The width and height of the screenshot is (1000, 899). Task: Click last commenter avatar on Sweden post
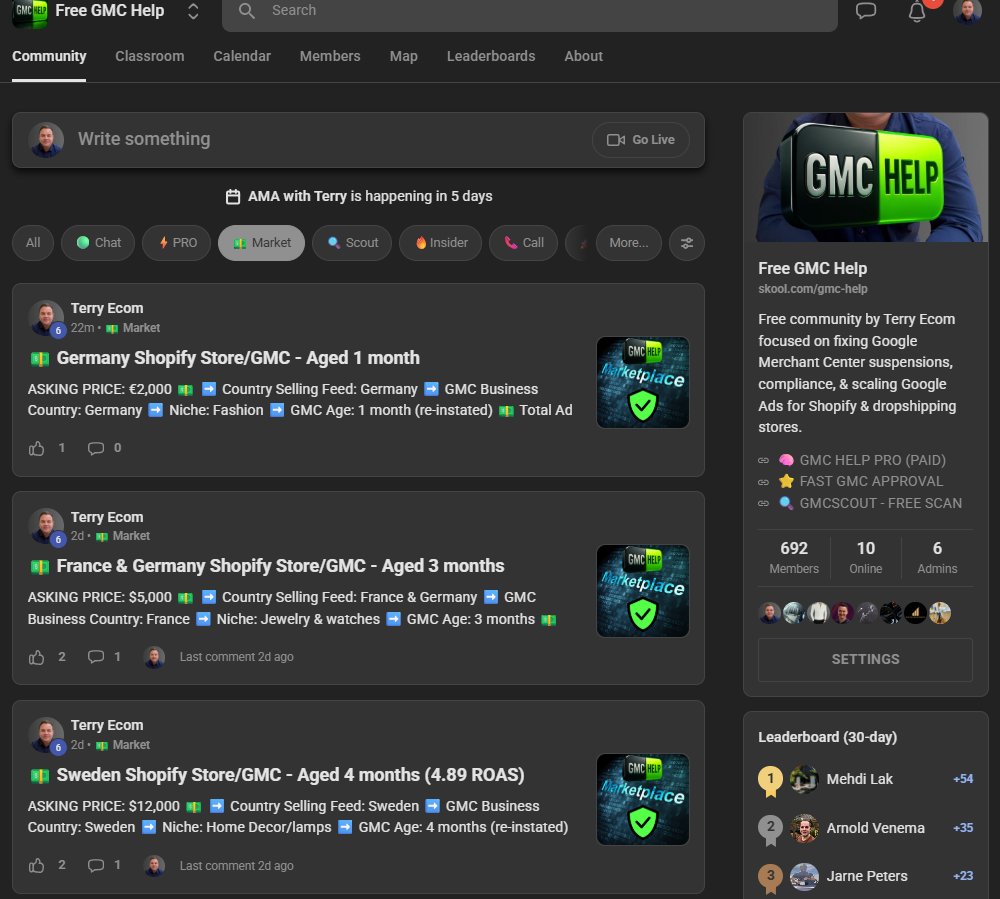[x=154, y=865]
